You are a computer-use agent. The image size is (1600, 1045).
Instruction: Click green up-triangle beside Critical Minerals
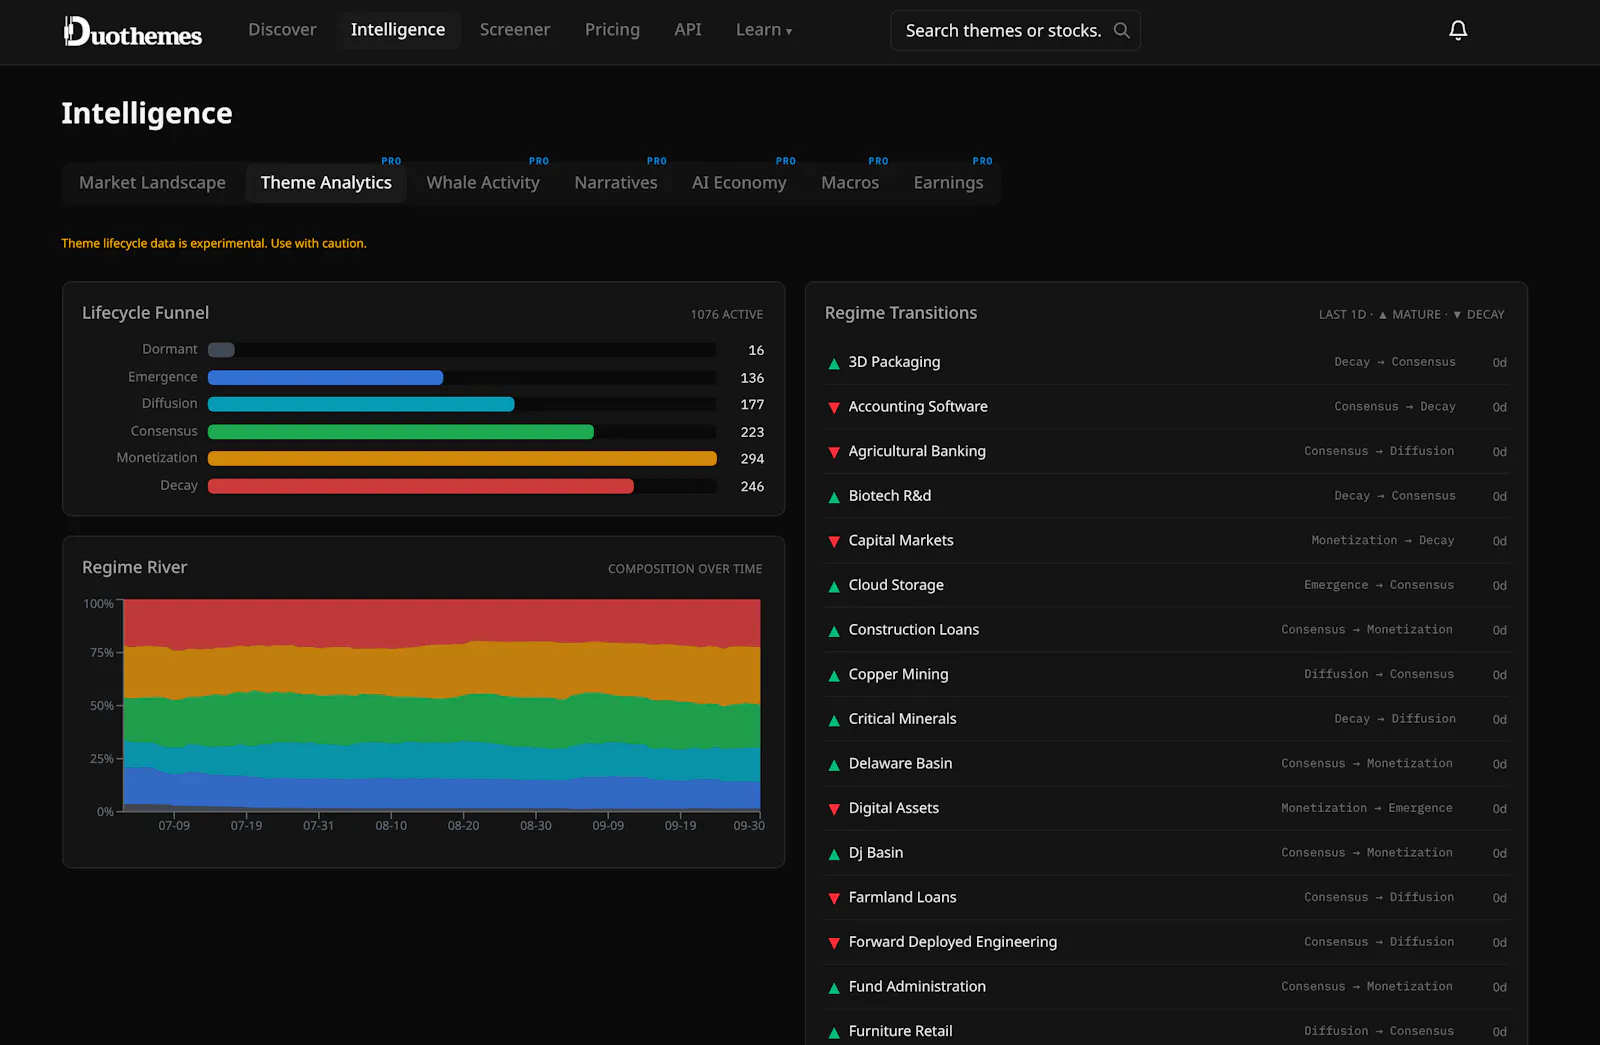pos(834,720)
